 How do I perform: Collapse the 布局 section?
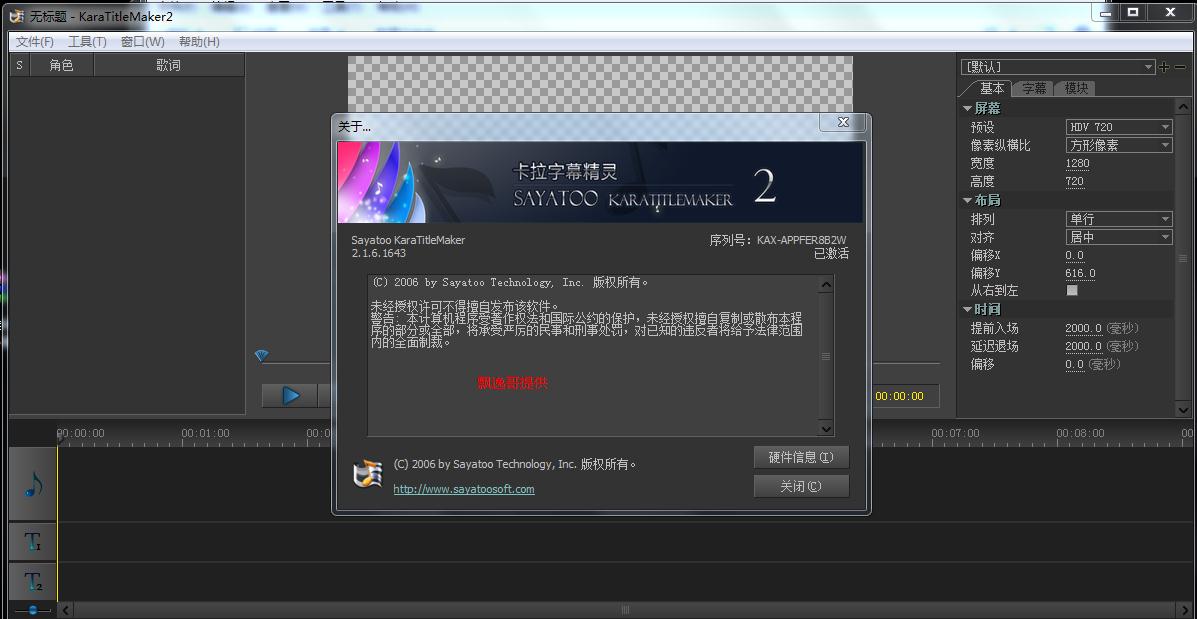[x=967, y=200]
